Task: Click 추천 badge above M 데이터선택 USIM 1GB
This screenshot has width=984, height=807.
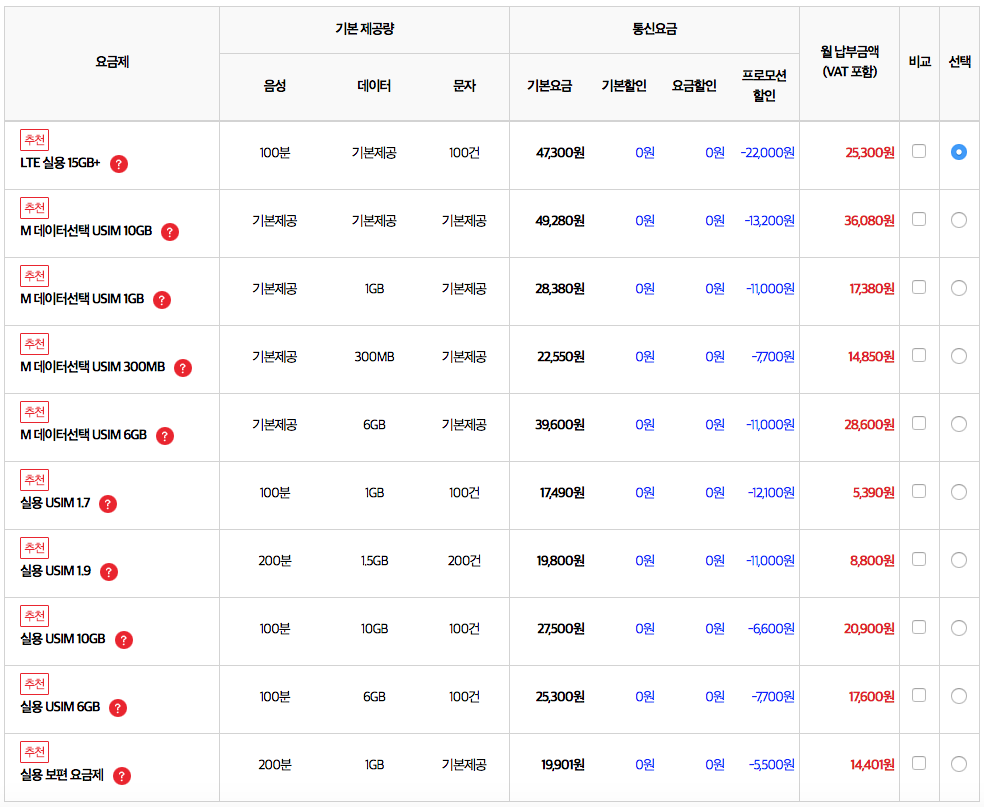Action: click(x=35, y=276)
